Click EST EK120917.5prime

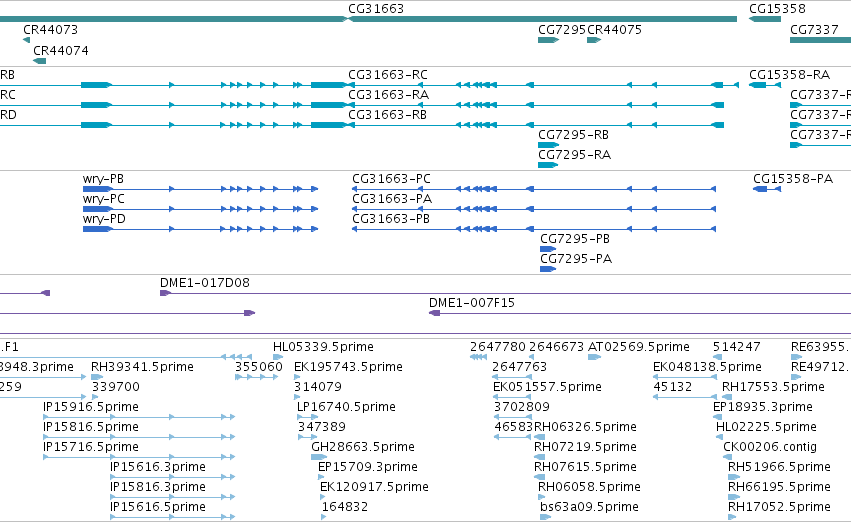pyautogui.click(x=374, y=487)
